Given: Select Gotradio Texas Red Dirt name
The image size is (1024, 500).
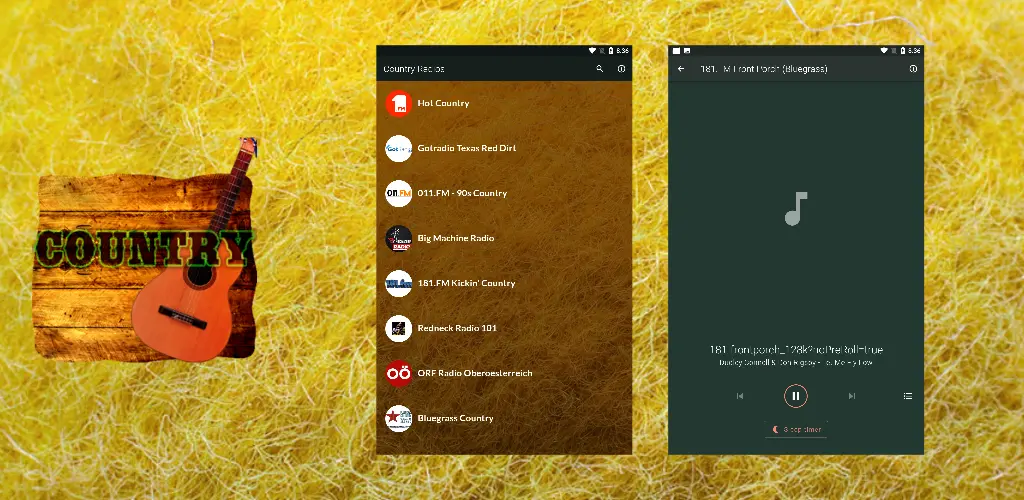Looking at the screenshot, I should tap(467, 148).
